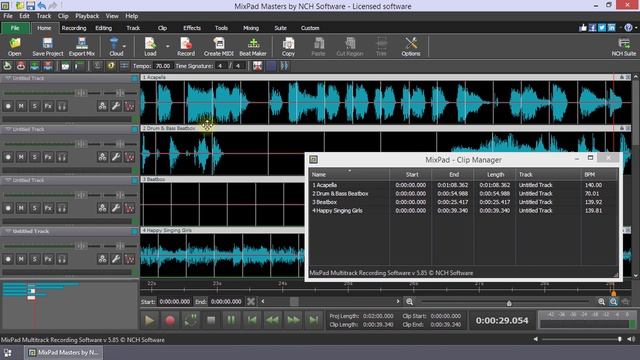This screenshot has height=360, width=640.
Task: Open the green File tab
Action: pos(15,28)
